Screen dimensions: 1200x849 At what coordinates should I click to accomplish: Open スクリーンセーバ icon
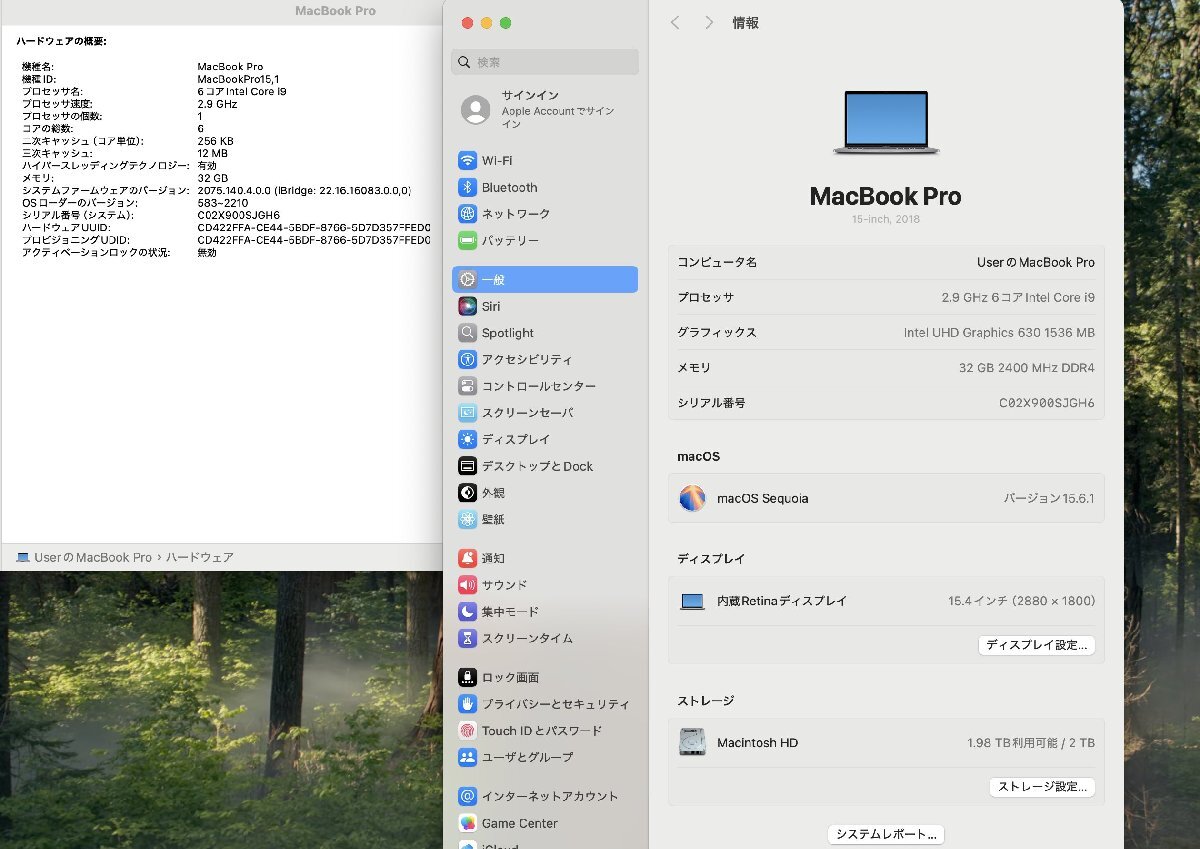[467, 412]
